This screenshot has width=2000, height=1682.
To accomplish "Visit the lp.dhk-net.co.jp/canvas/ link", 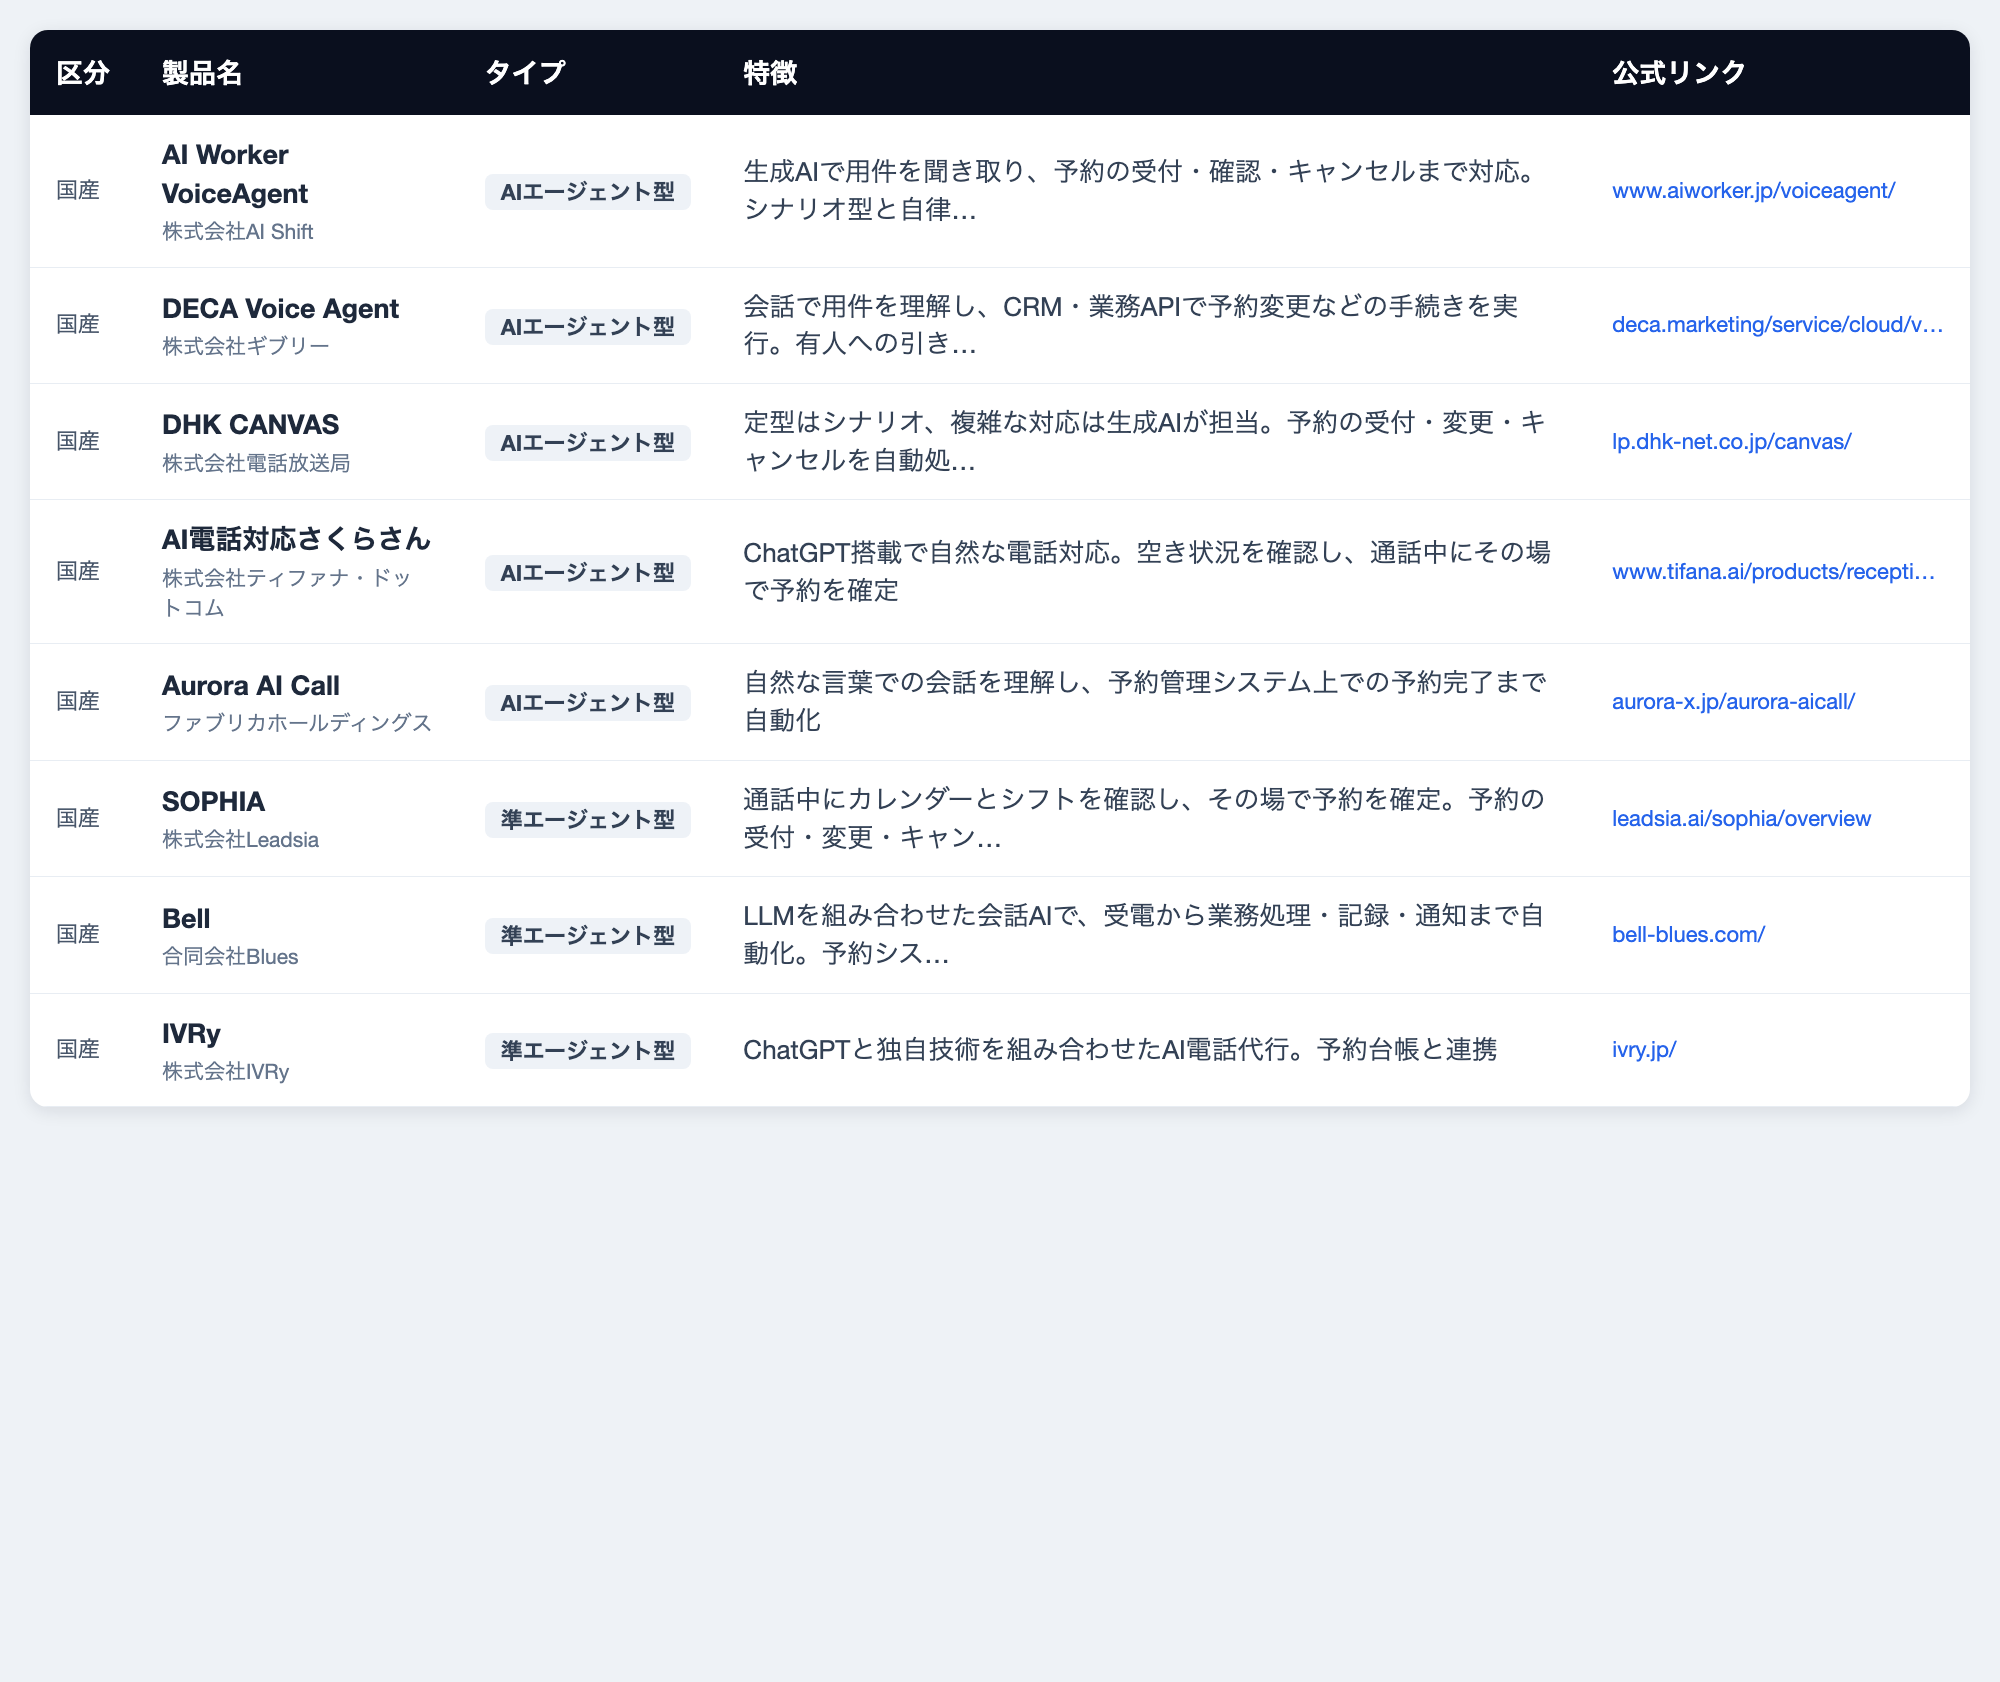I will pos(1731,442).
